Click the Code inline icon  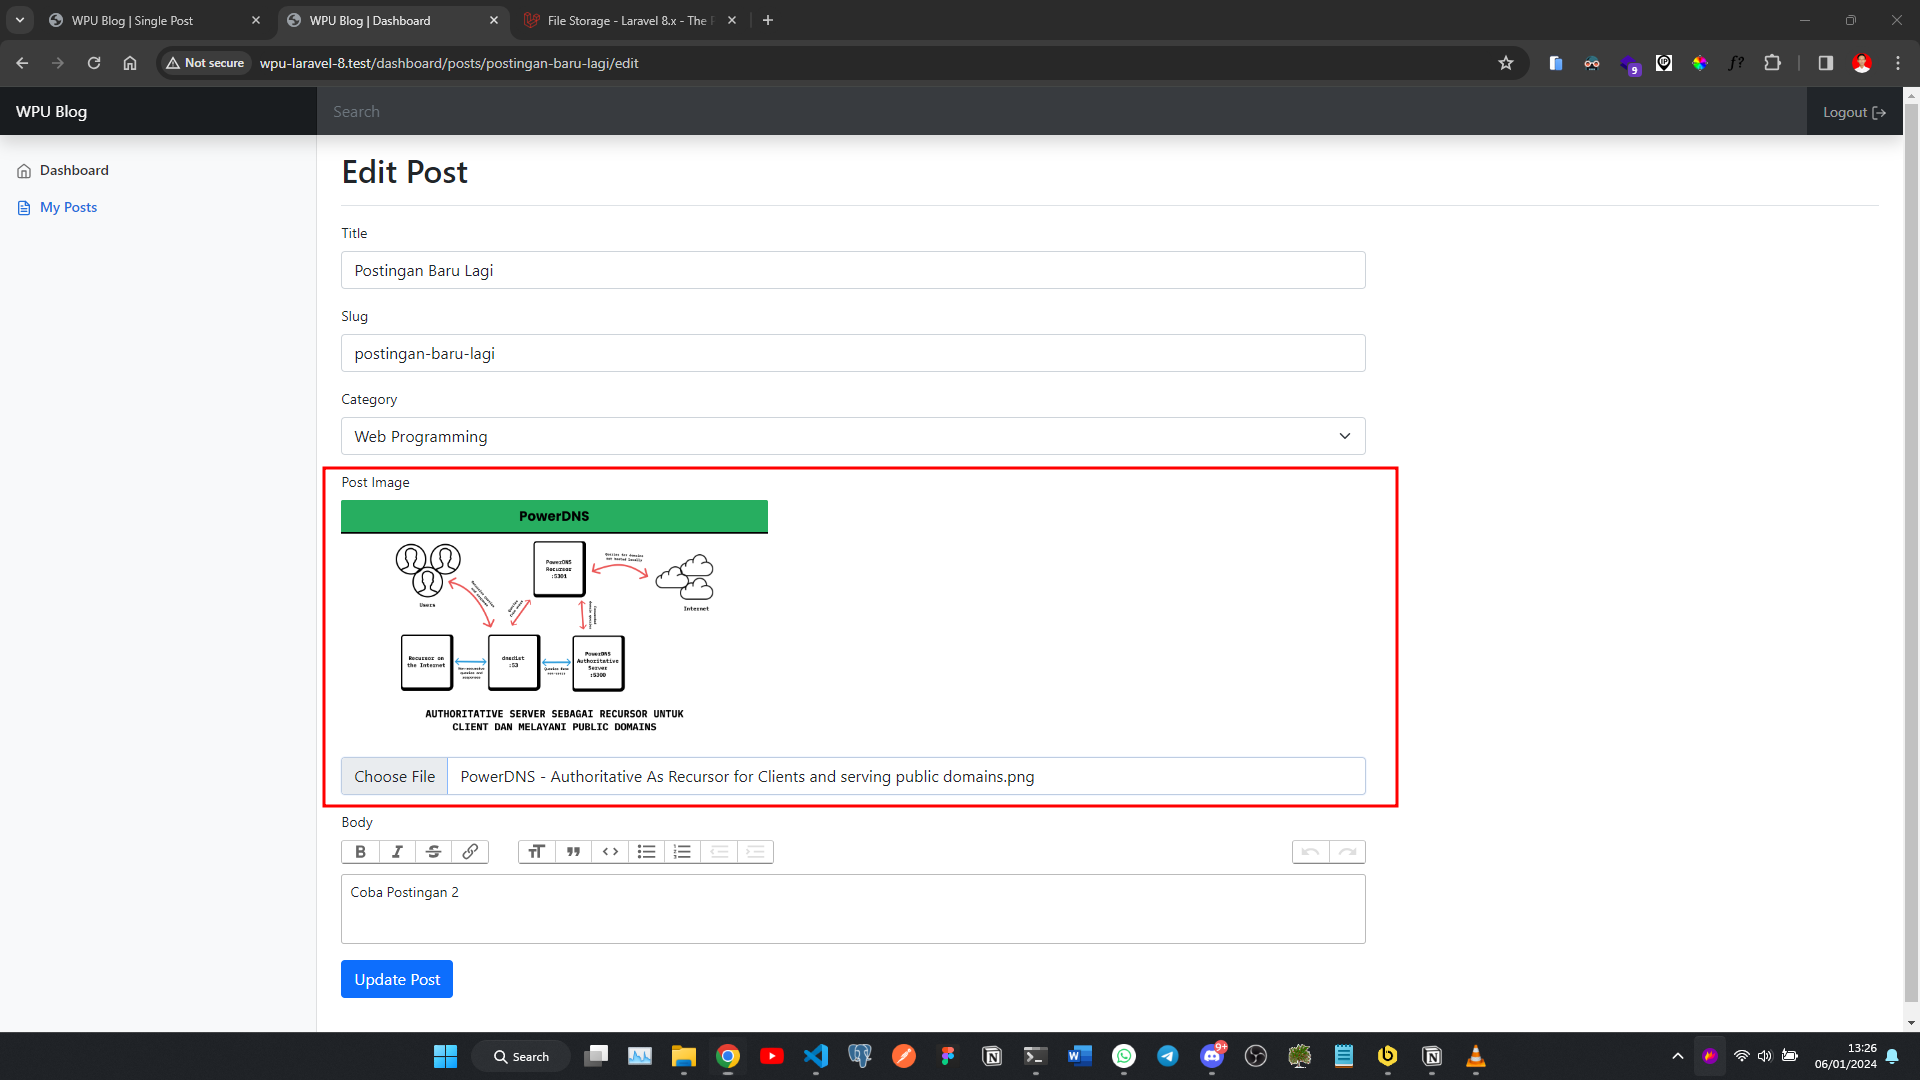coord(611,851)
